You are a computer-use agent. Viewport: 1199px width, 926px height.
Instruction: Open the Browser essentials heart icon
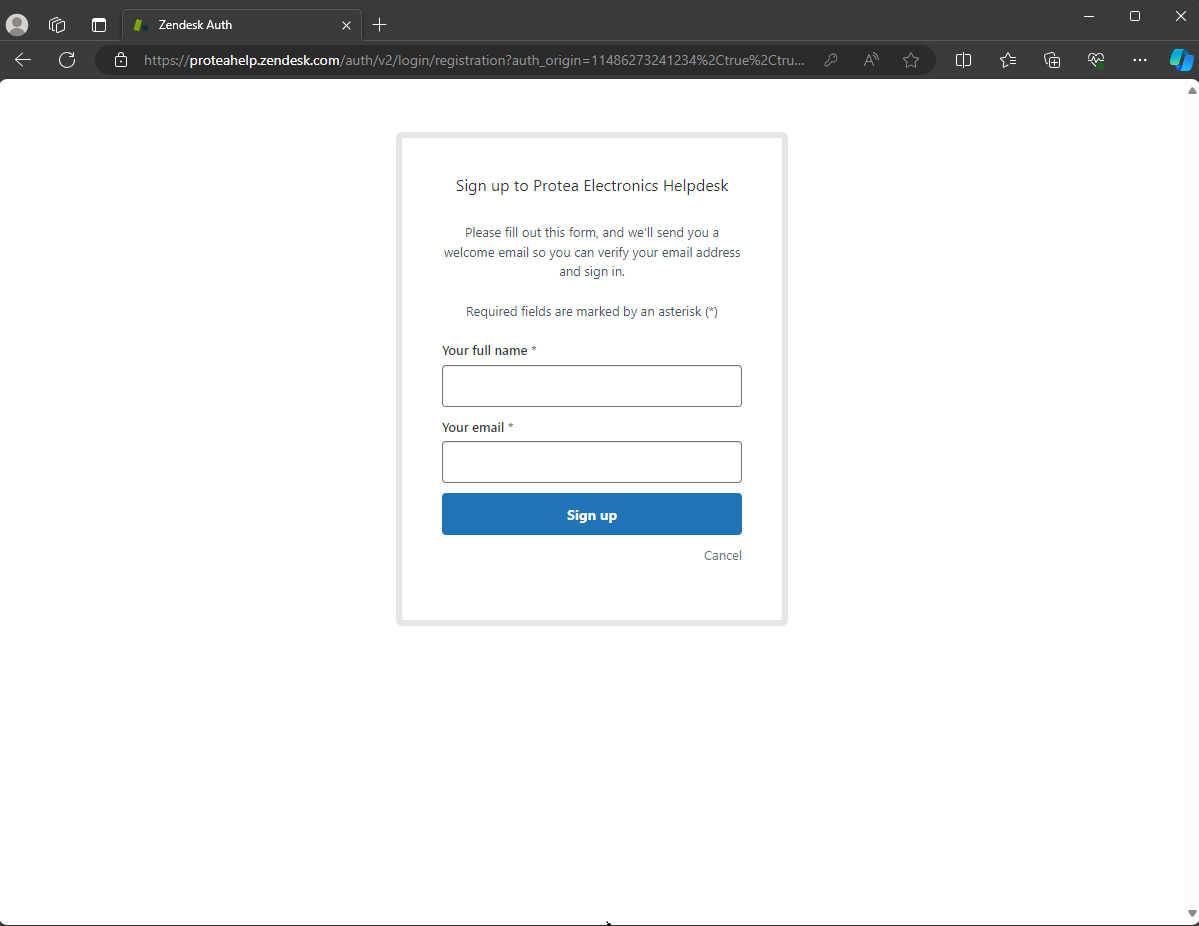1096,60
